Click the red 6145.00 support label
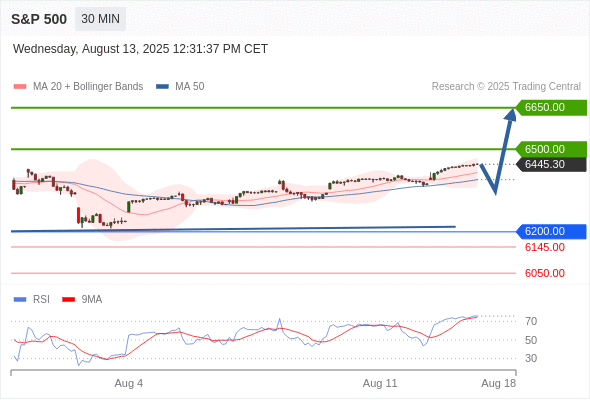 (x=545, y=248)
